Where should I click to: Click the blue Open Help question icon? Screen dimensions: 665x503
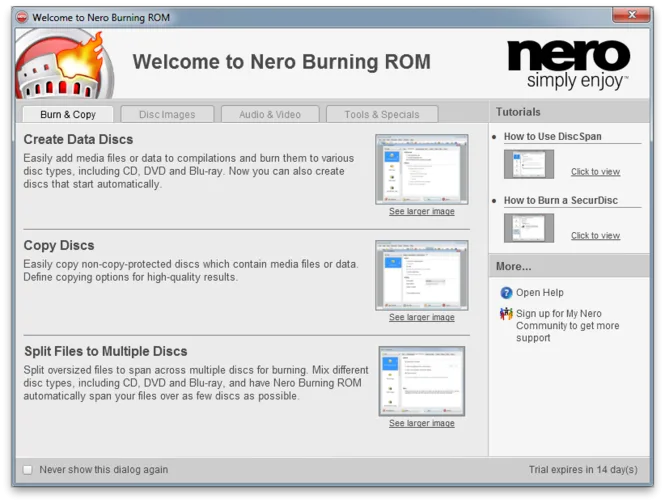506,293
